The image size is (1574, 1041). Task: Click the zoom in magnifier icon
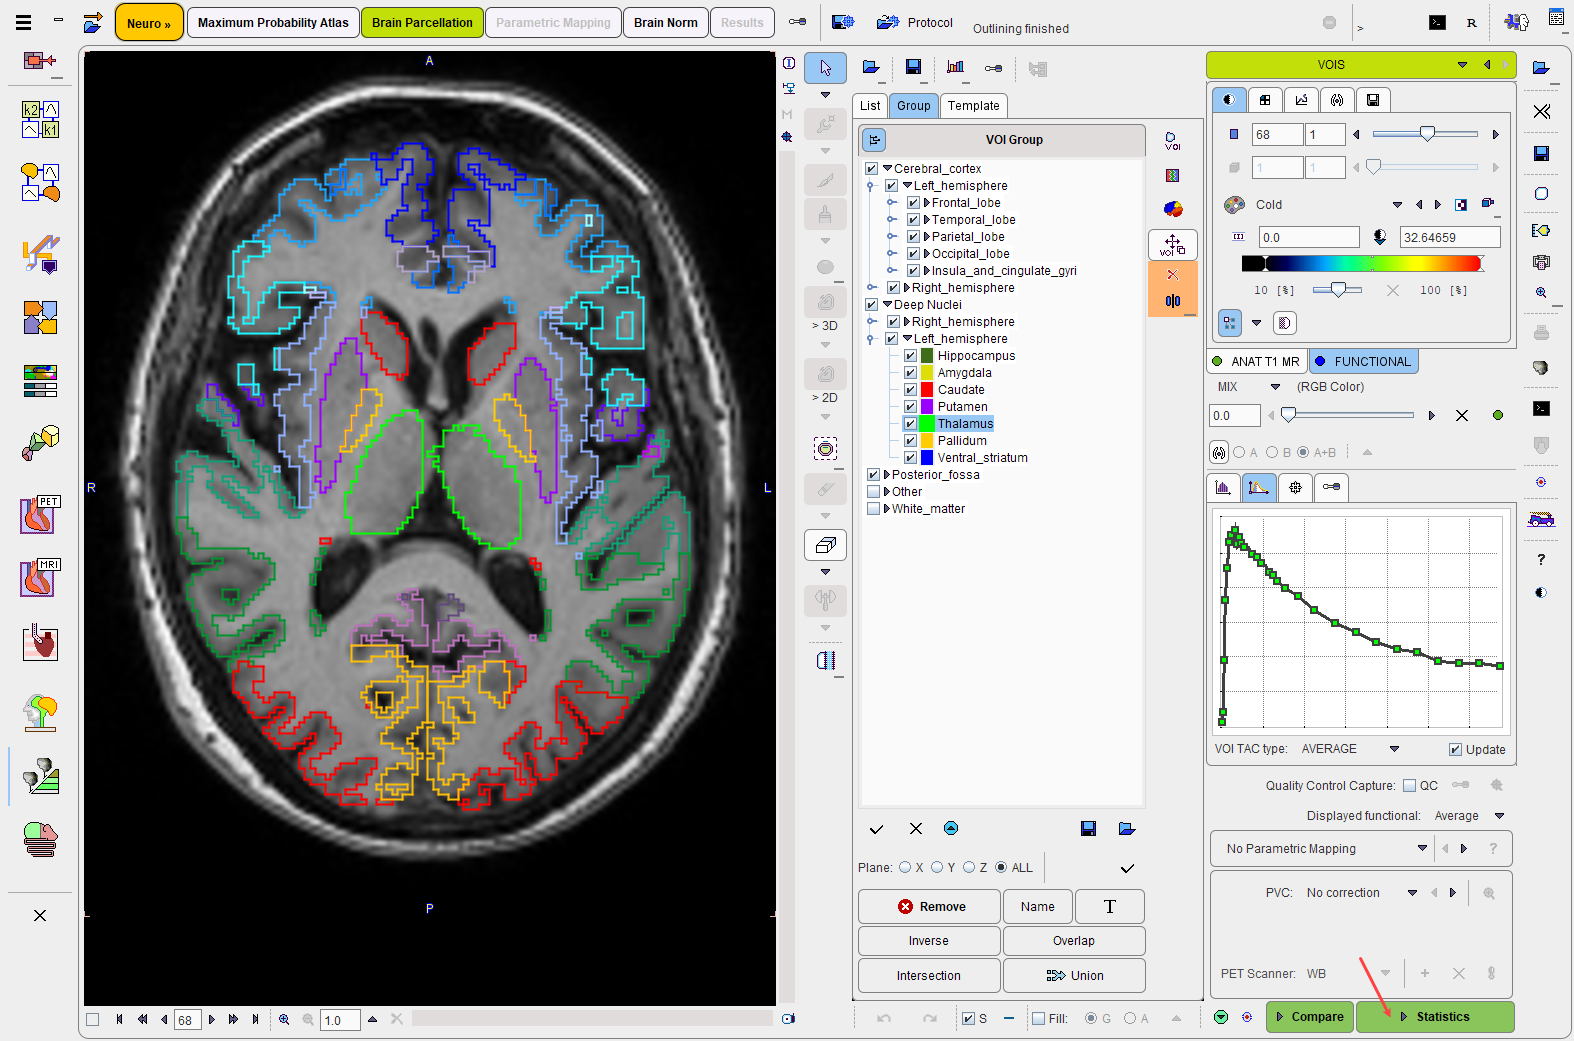coord(284,1019)
